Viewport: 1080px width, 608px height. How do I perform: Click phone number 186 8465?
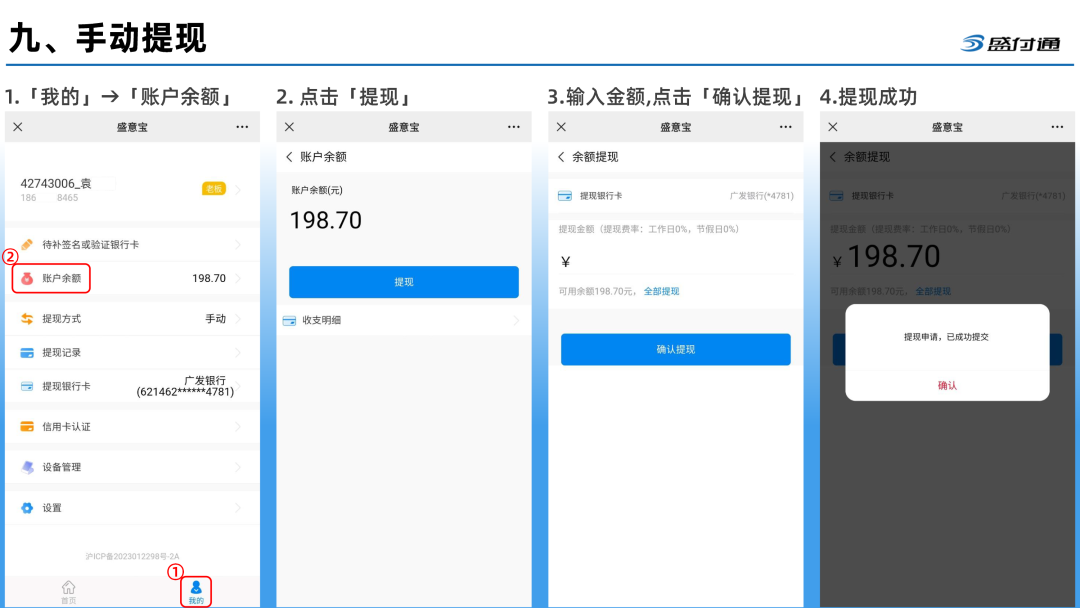(x=49, y=198)
